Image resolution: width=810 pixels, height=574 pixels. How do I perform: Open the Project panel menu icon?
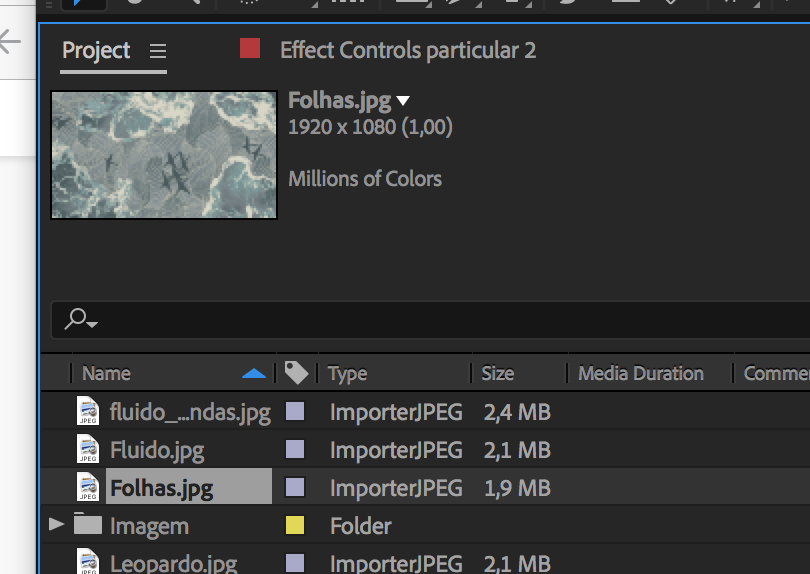(158, 51)
